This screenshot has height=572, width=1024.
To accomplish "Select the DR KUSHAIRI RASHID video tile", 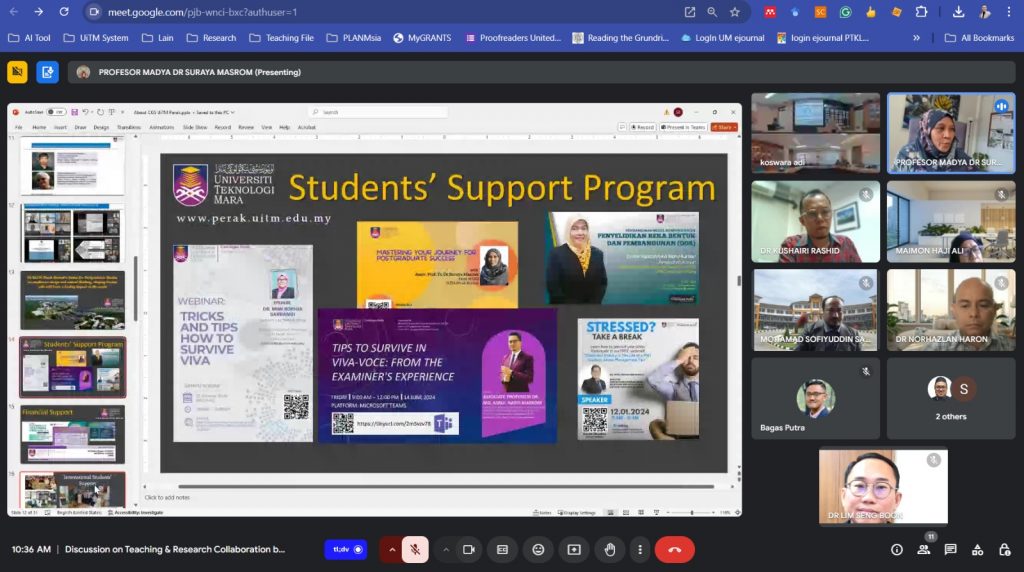I will (x=815, y=222).
